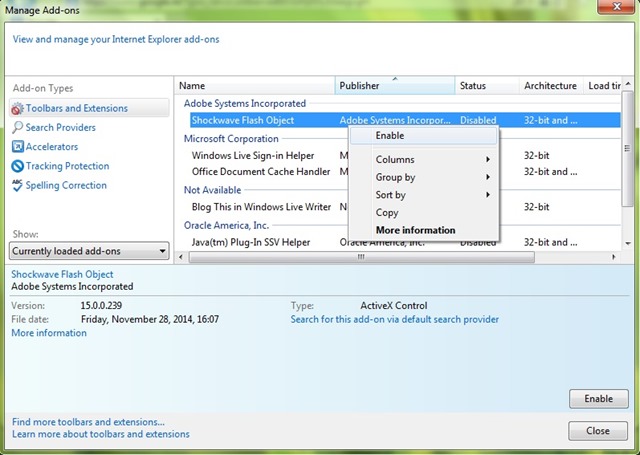Viewport: 640px width, 455px height.
Task: Open the Currently loaded add-ons dropdown
Action: [x=89, y=251]
